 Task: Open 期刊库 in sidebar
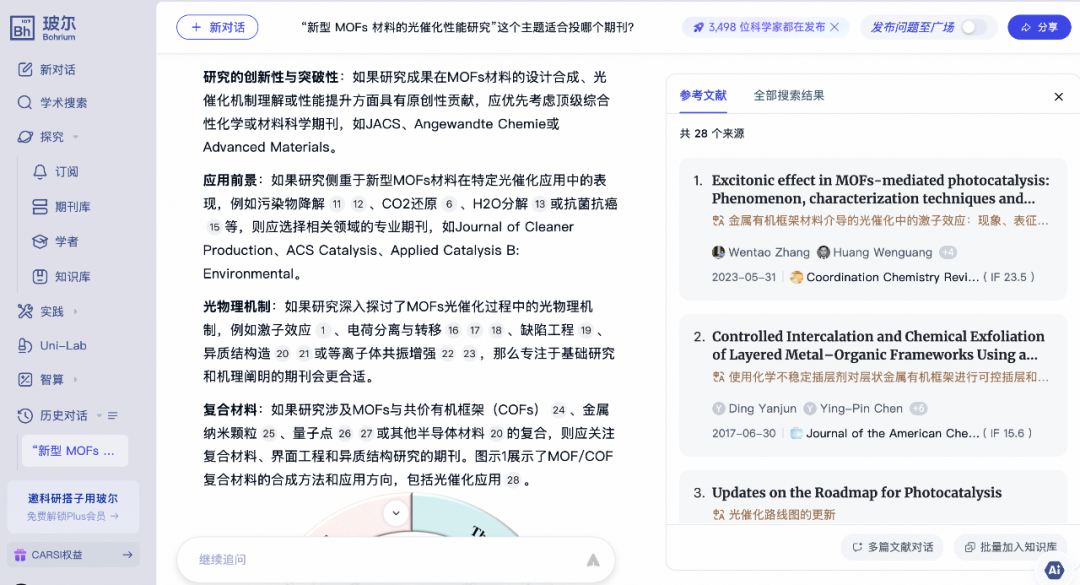click(61, 207)
